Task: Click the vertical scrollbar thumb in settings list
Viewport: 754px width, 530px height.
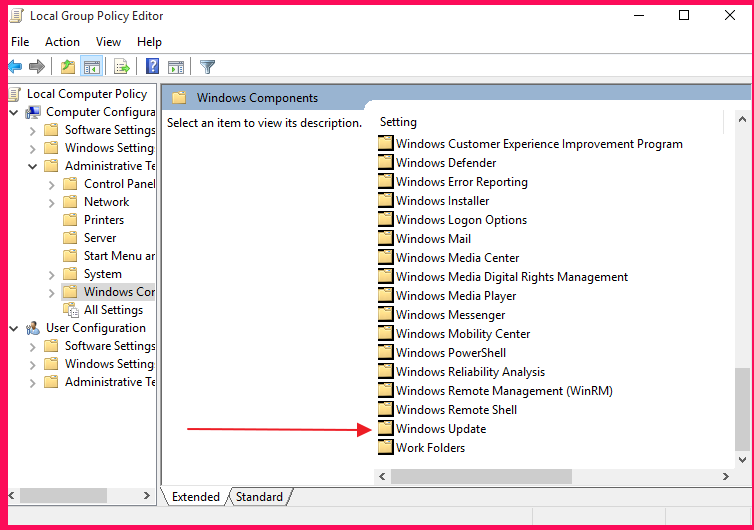Action: [x=741, y=408]
